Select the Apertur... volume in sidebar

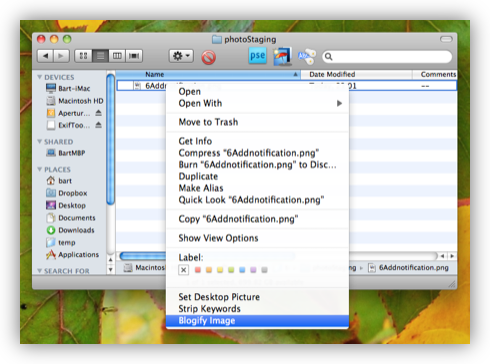(x=68, y=113)
